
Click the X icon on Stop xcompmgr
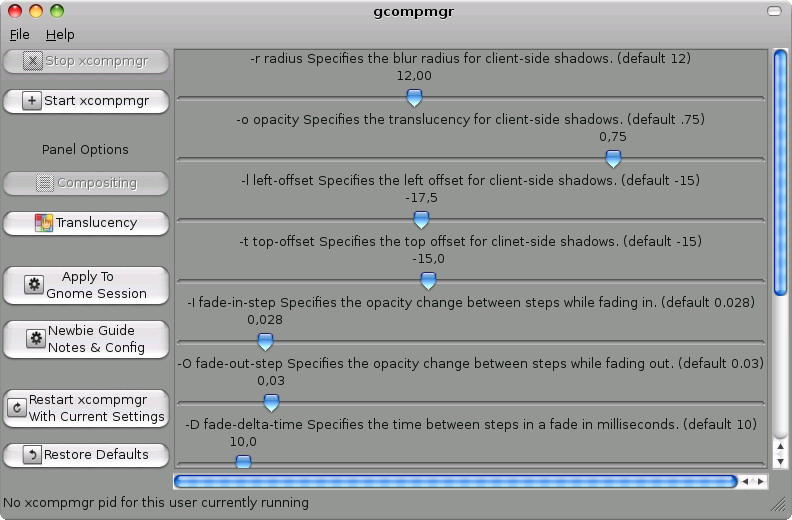[x=32, y=61]
